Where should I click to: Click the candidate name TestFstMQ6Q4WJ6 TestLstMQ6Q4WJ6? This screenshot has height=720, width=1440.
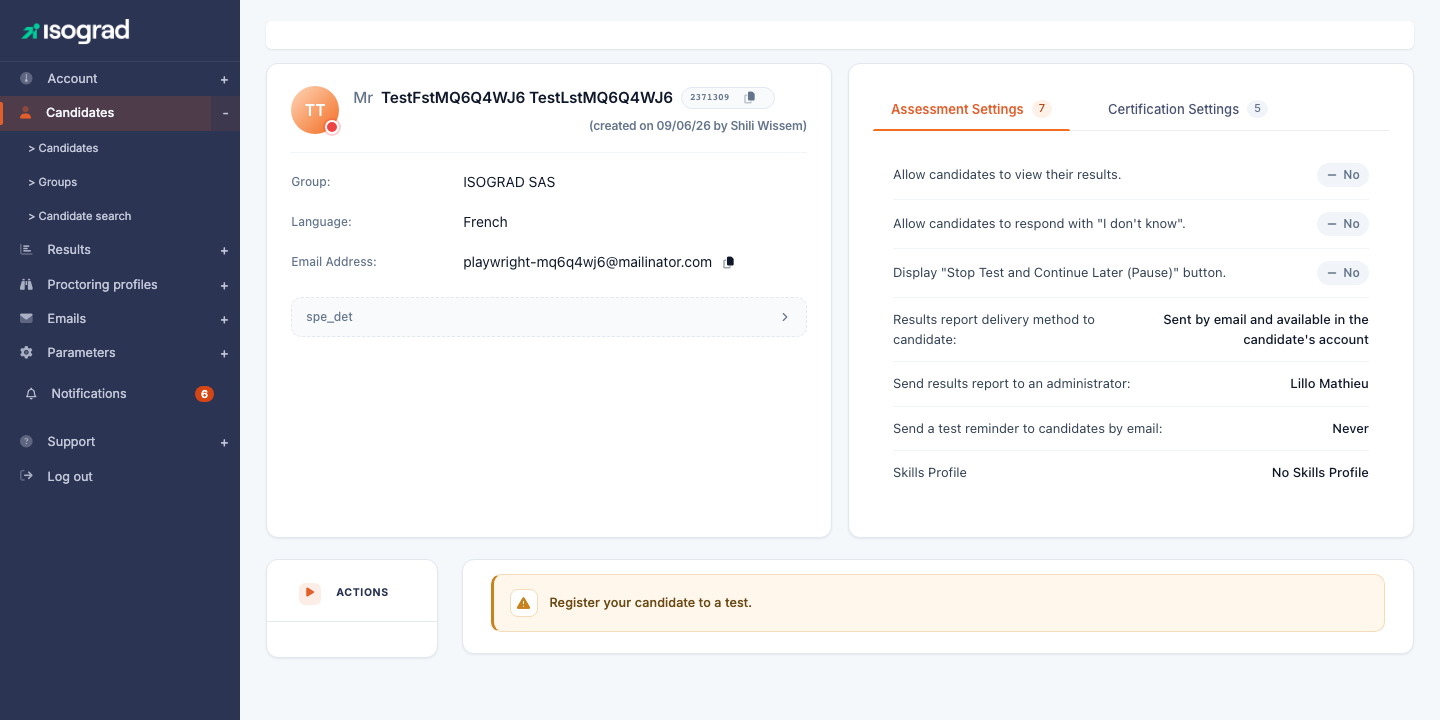click(x=527, y=97)
